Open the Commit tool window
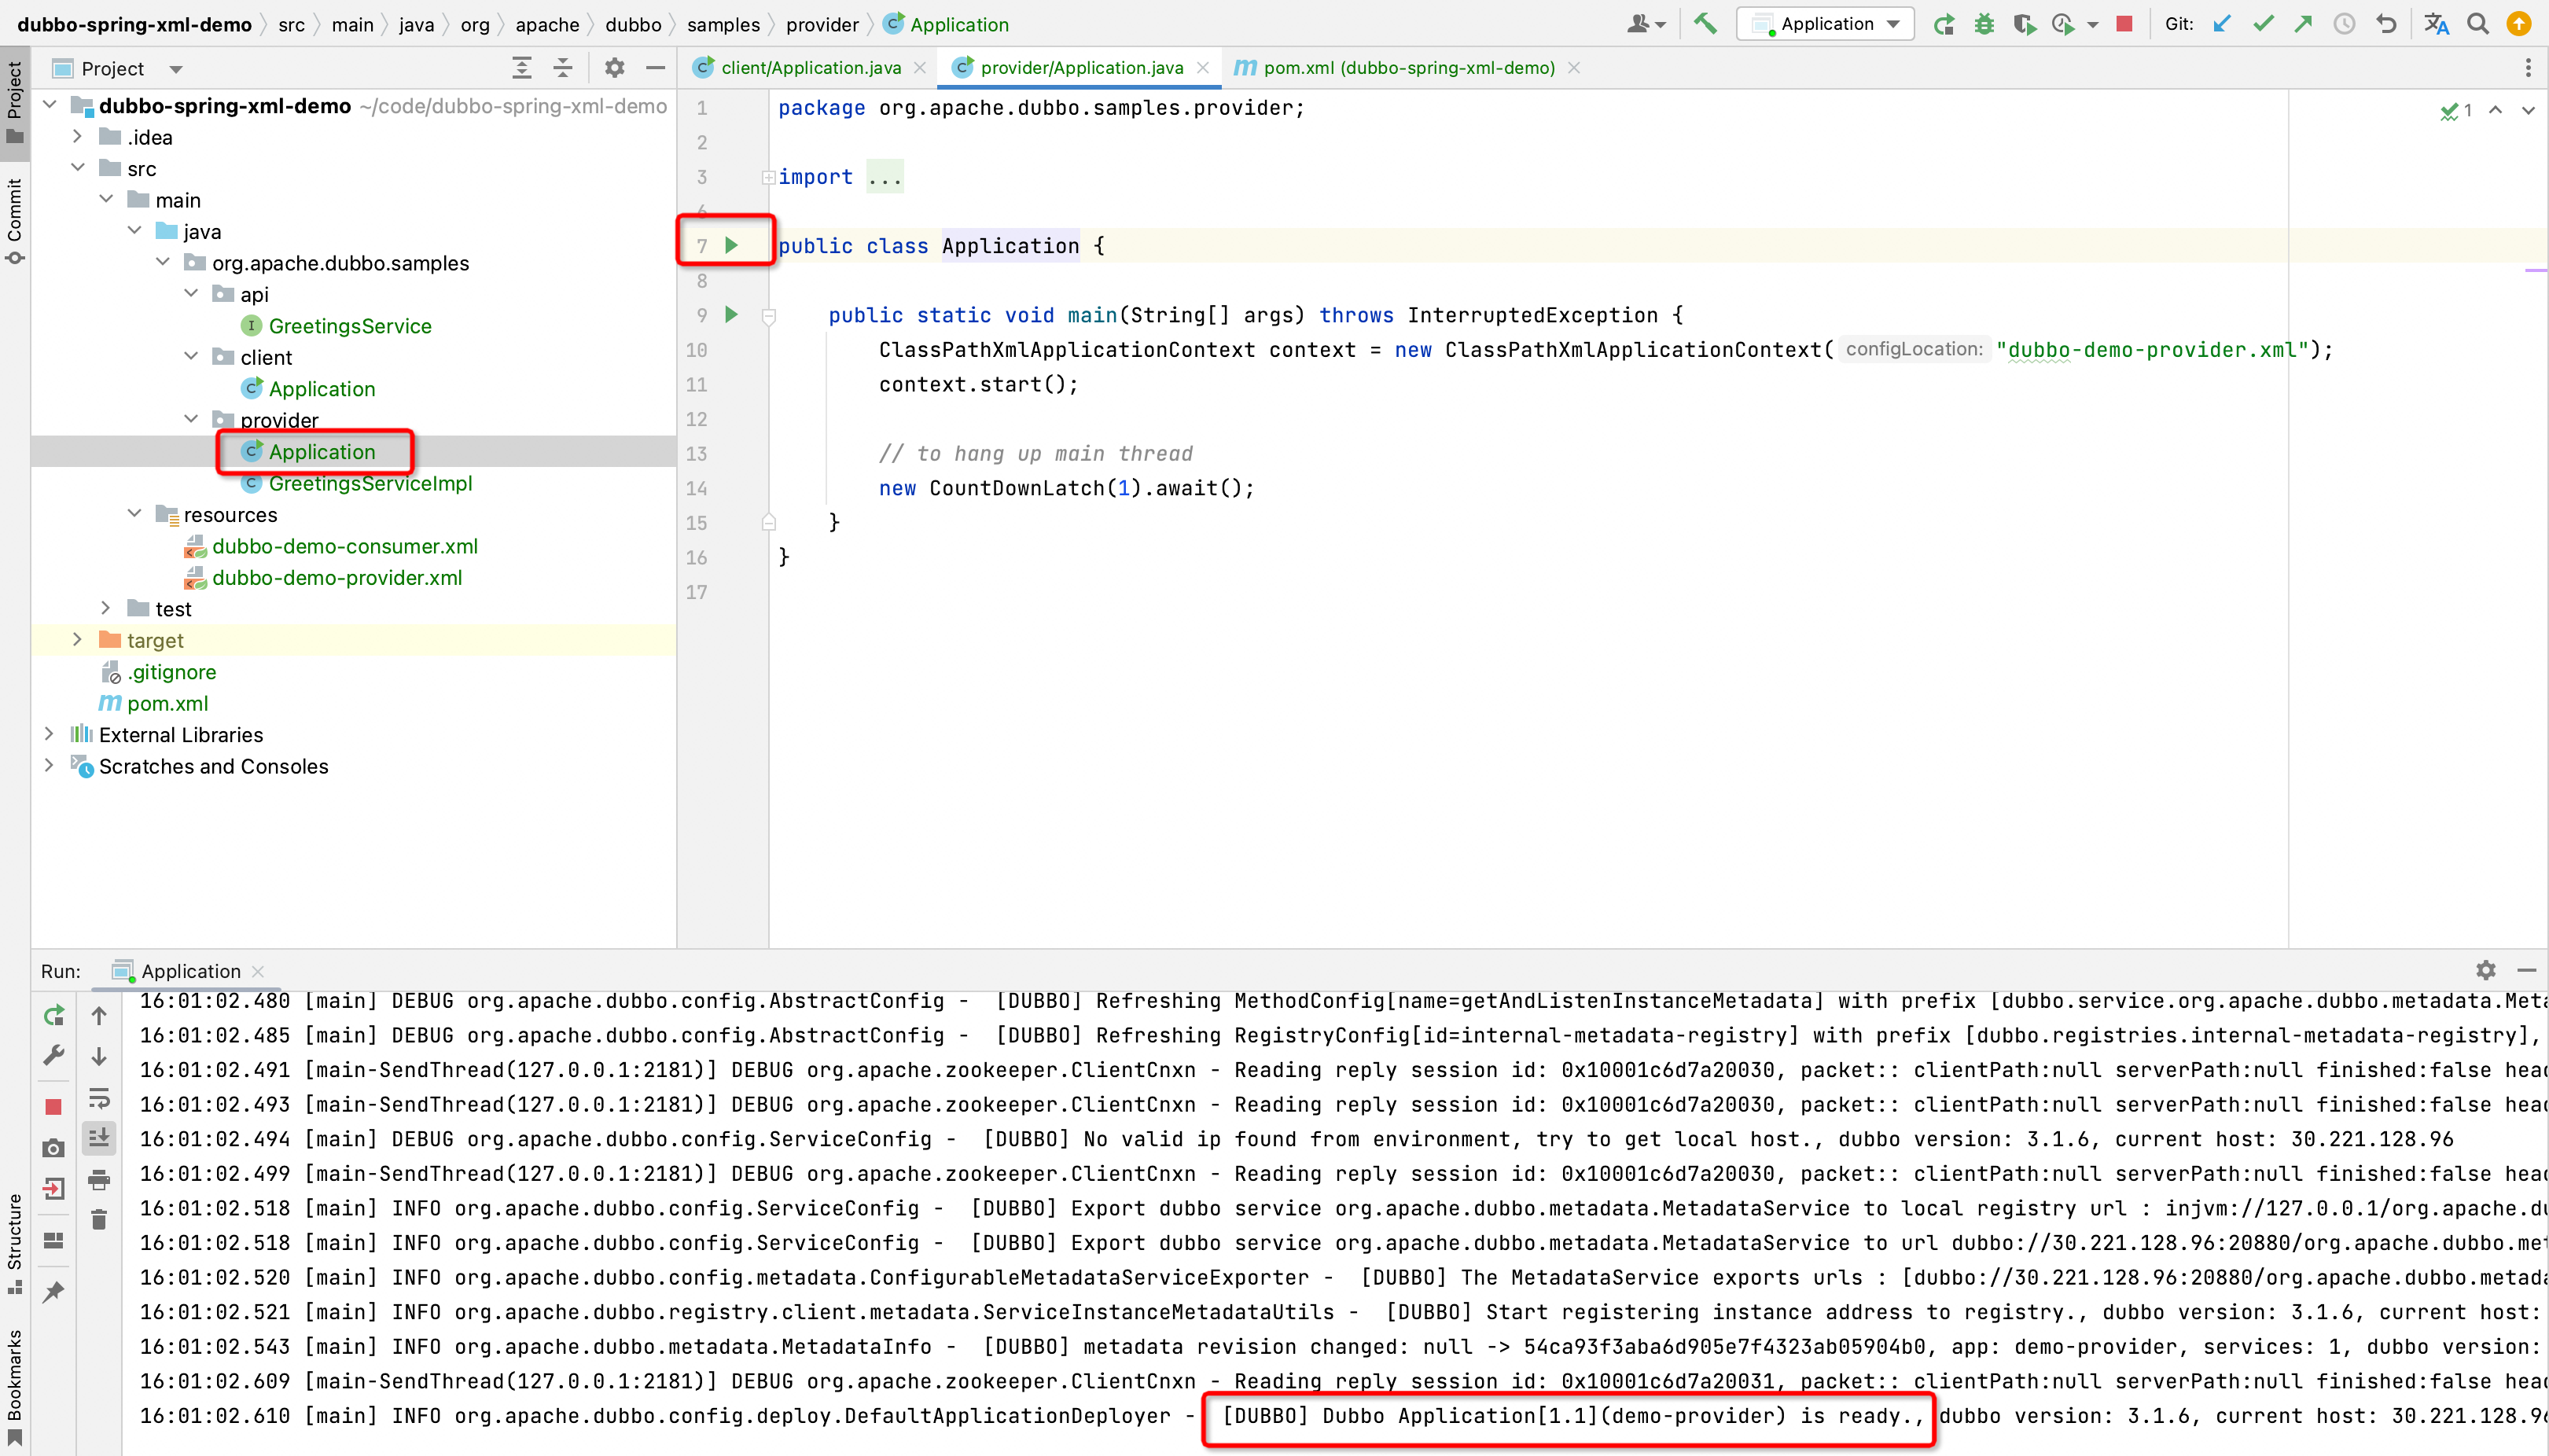This screenshot has height=1456, width=2549. point(14,220)
